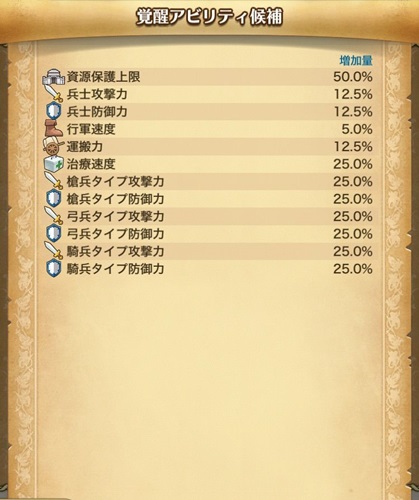The height and width of the screenshot is (500, 419).
Task: Click the sword icon for 槍兵タイプ攻撃力
Action: pyautogui.click(x=53, y=182)
